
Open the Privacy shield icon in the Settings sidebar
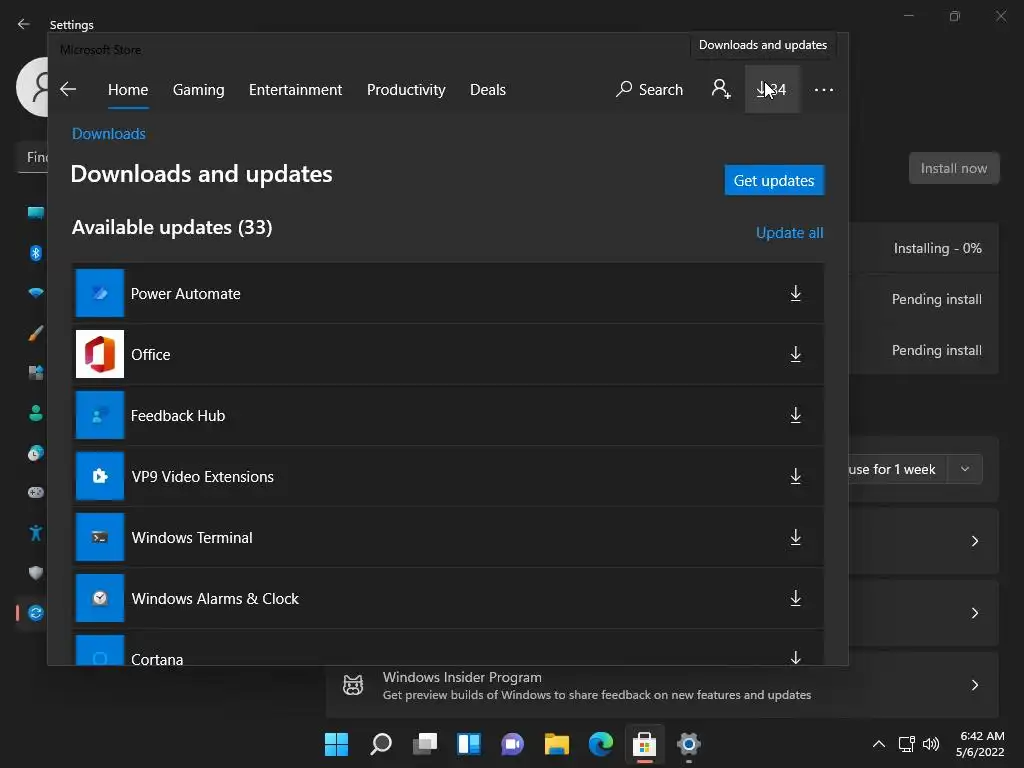[35, 573]
